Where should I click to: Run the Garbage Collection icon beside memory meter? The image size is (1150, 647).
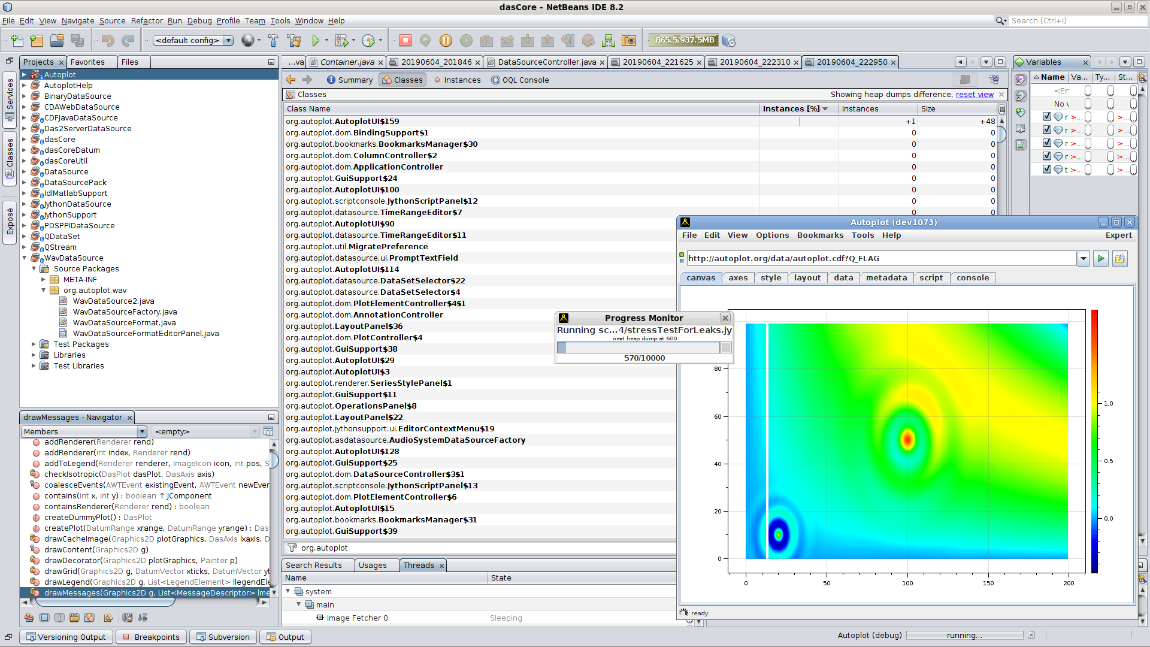pos(729,41)
